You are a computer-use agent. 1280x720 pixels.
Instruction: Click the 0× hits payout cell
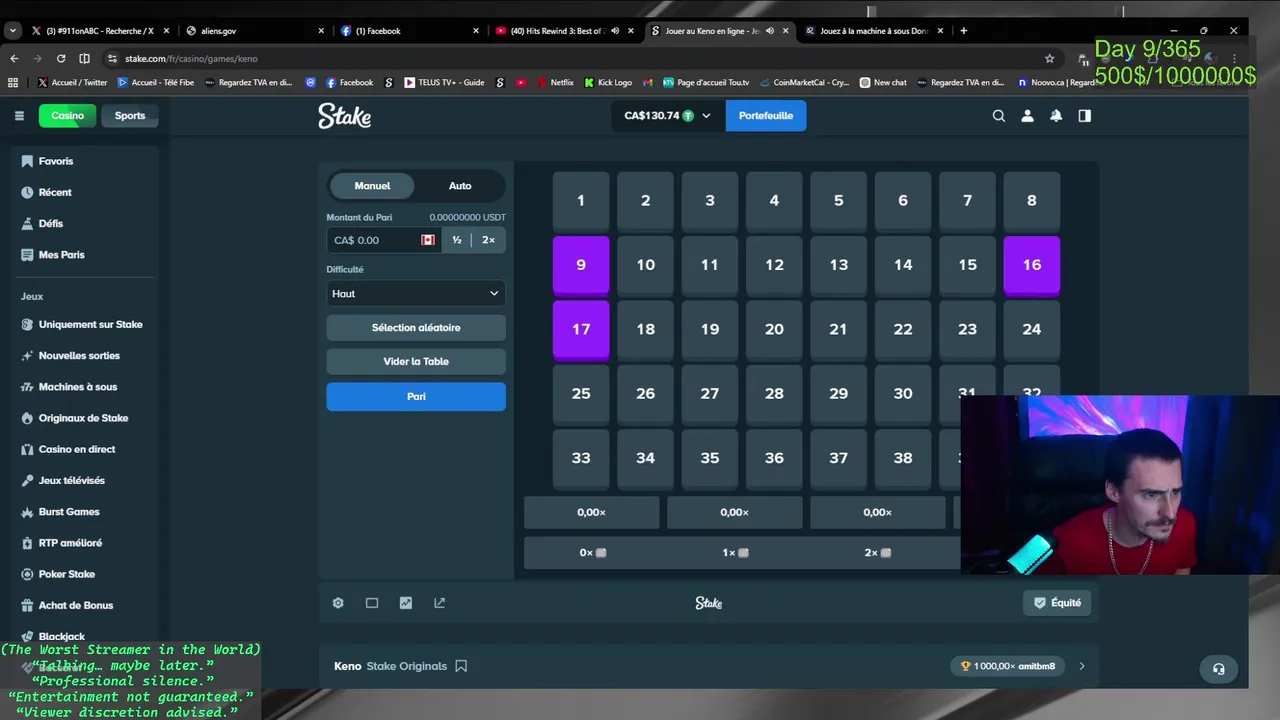tap(592, 553)
